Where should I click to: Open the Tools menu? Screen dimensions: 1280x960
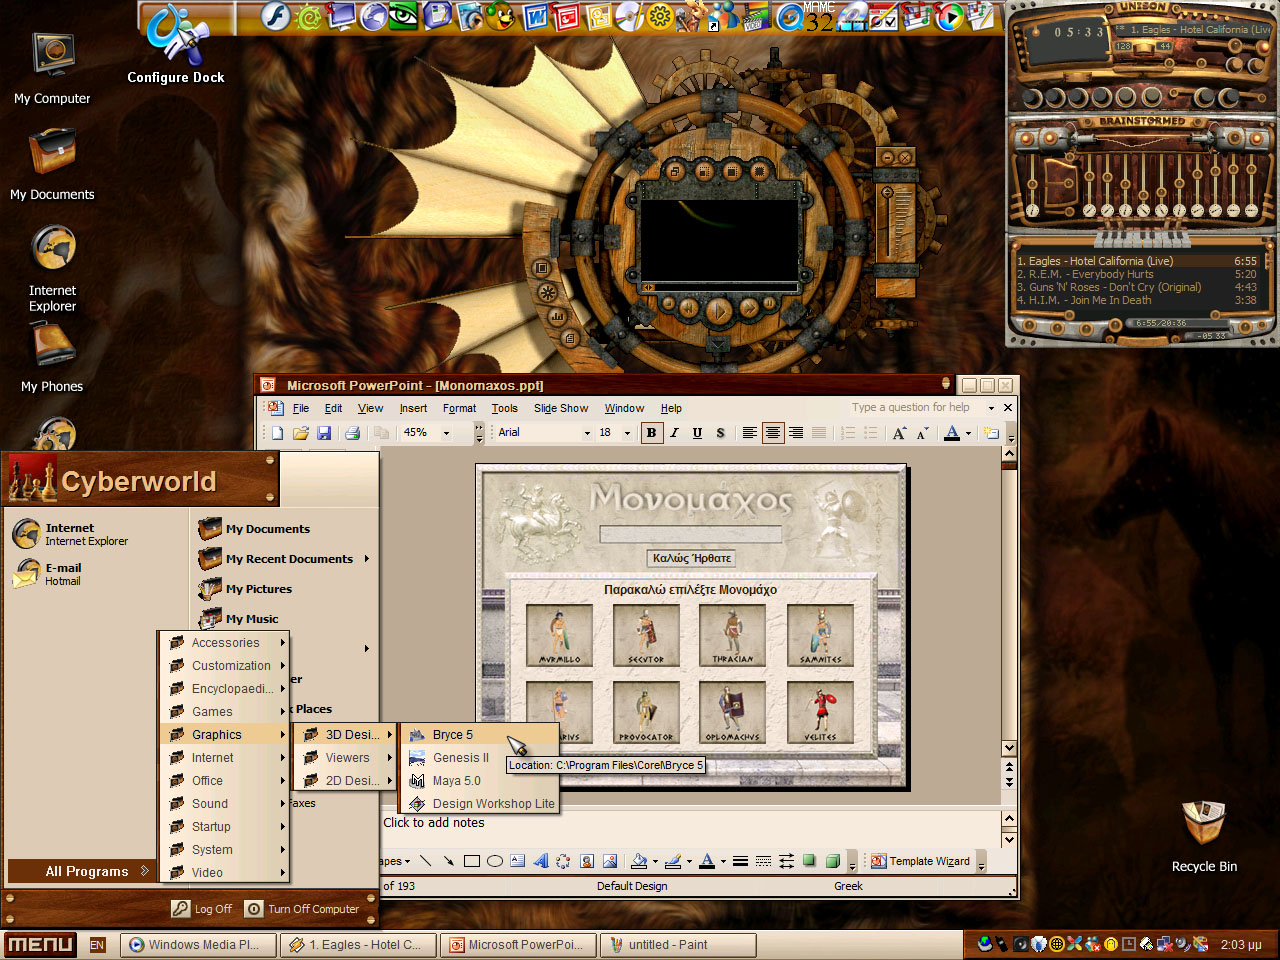click(504, 408)
